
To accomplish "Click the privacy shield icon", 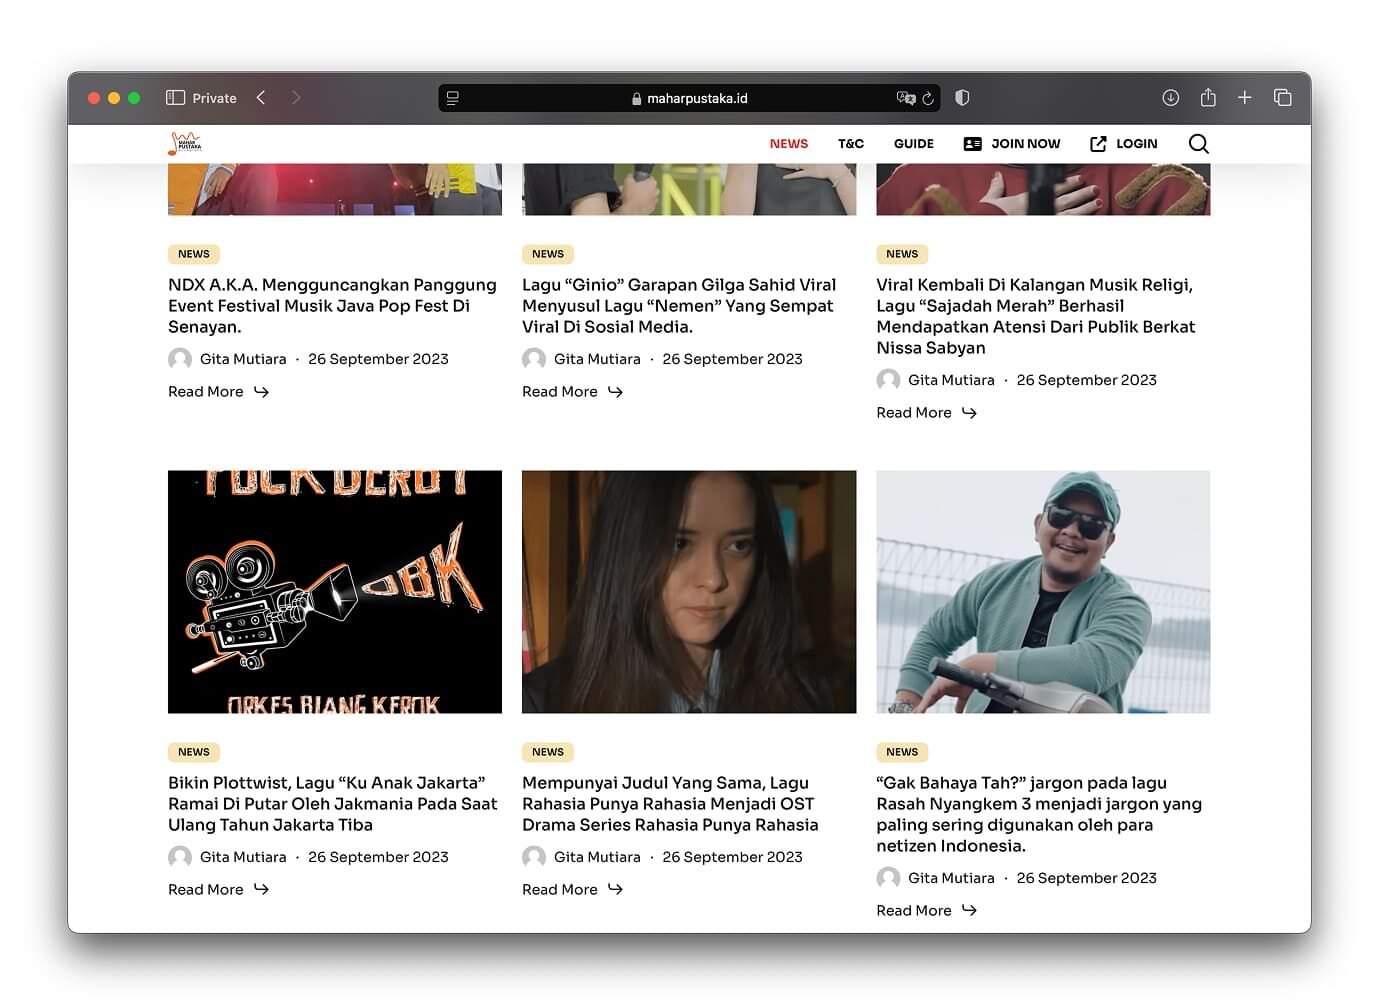I will (x=962, y=98).
